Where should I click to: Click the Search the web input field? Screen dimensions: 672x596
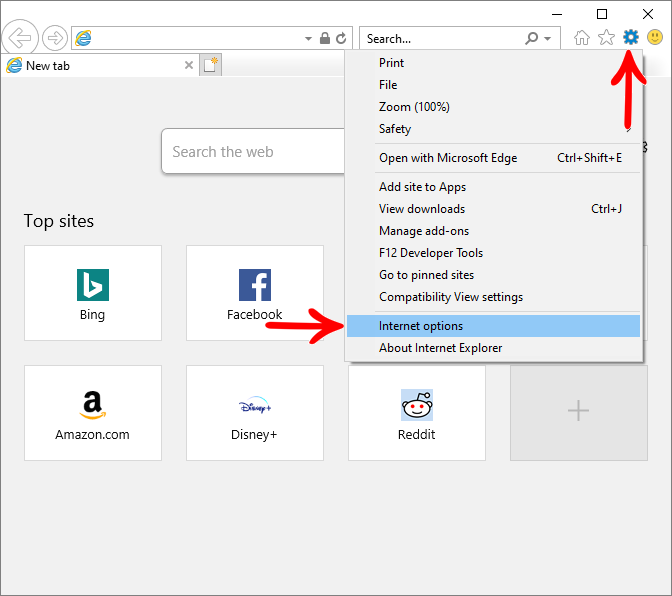(253, 151)
